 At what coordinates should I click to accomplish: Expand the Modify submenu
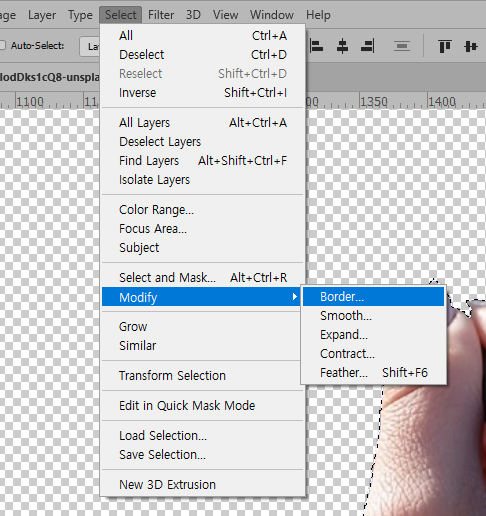(201, 297)
